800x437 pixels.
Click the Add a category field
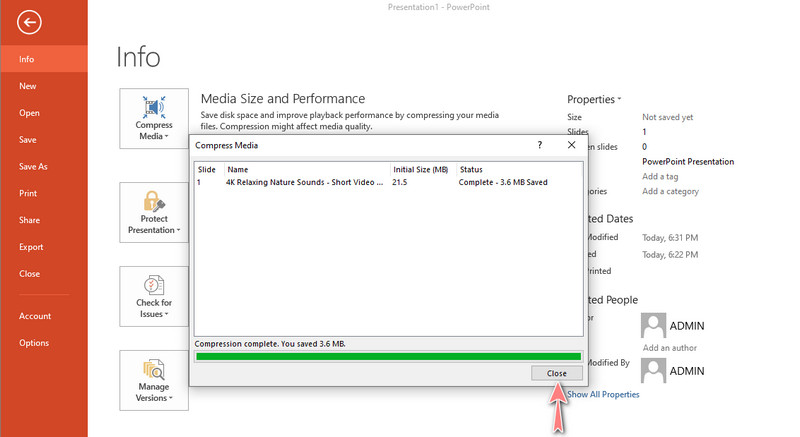pos(670,191)
